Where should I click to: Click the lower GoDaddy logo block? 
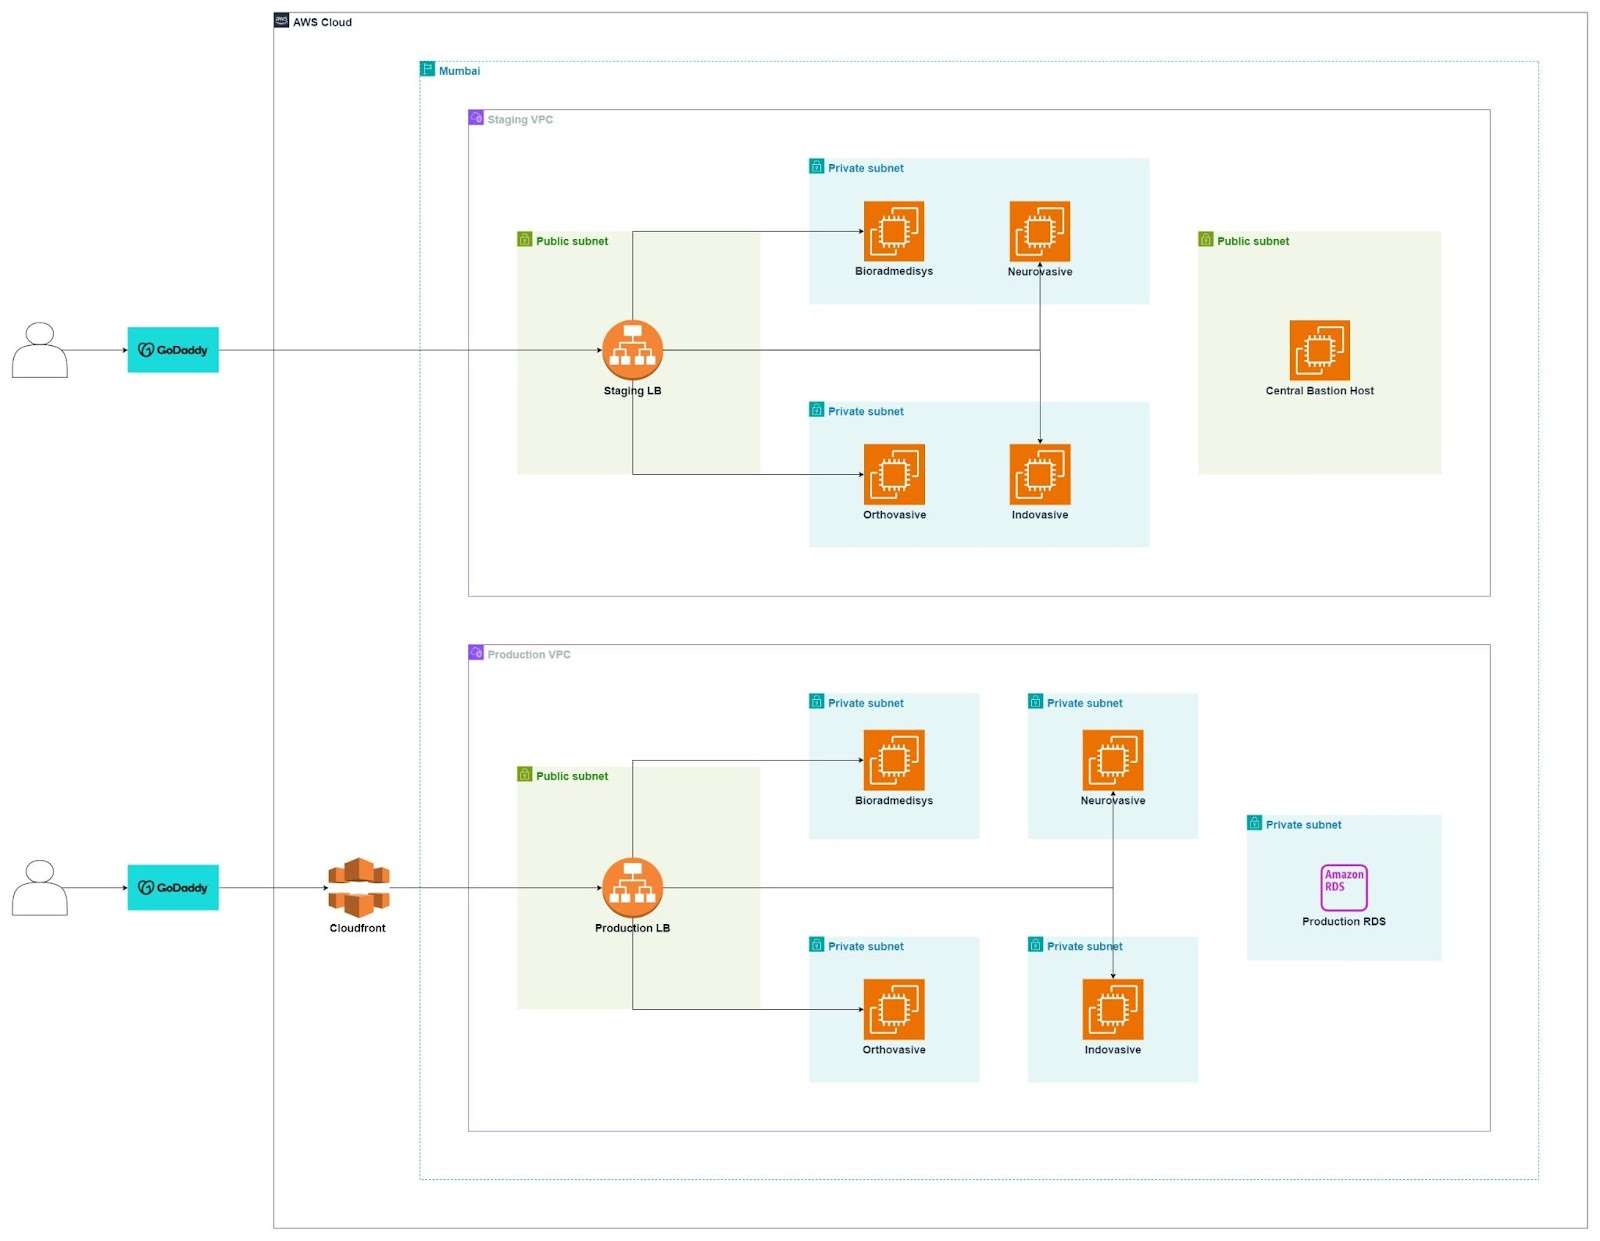tap(172, 887)
